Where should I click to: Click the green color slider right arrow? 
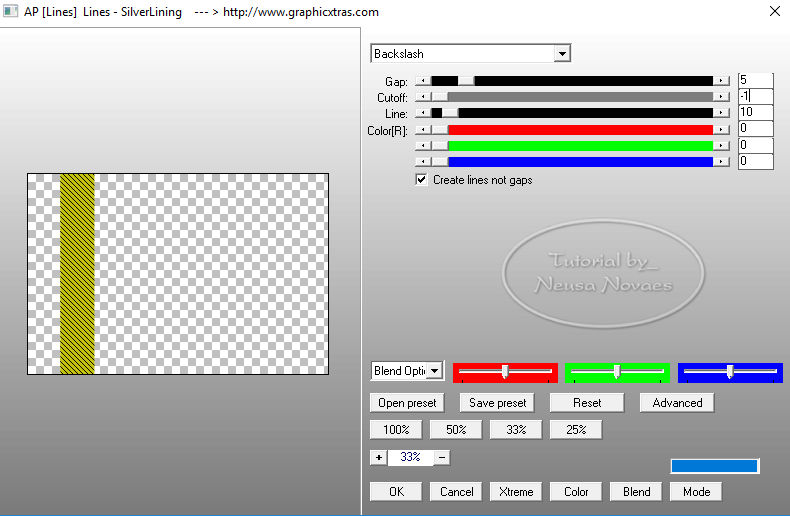(721, 146)
